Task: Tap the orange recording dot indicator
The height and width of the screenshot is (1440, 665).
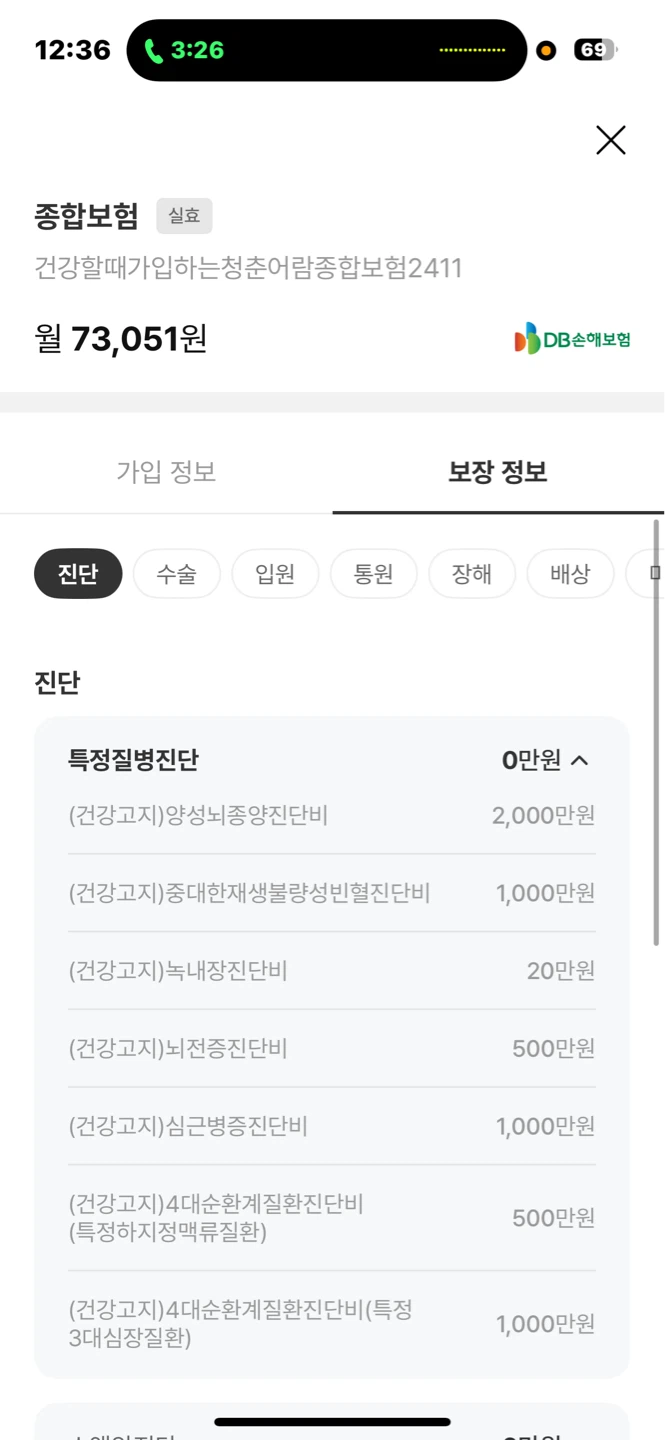Action: (x=546, y=50)
